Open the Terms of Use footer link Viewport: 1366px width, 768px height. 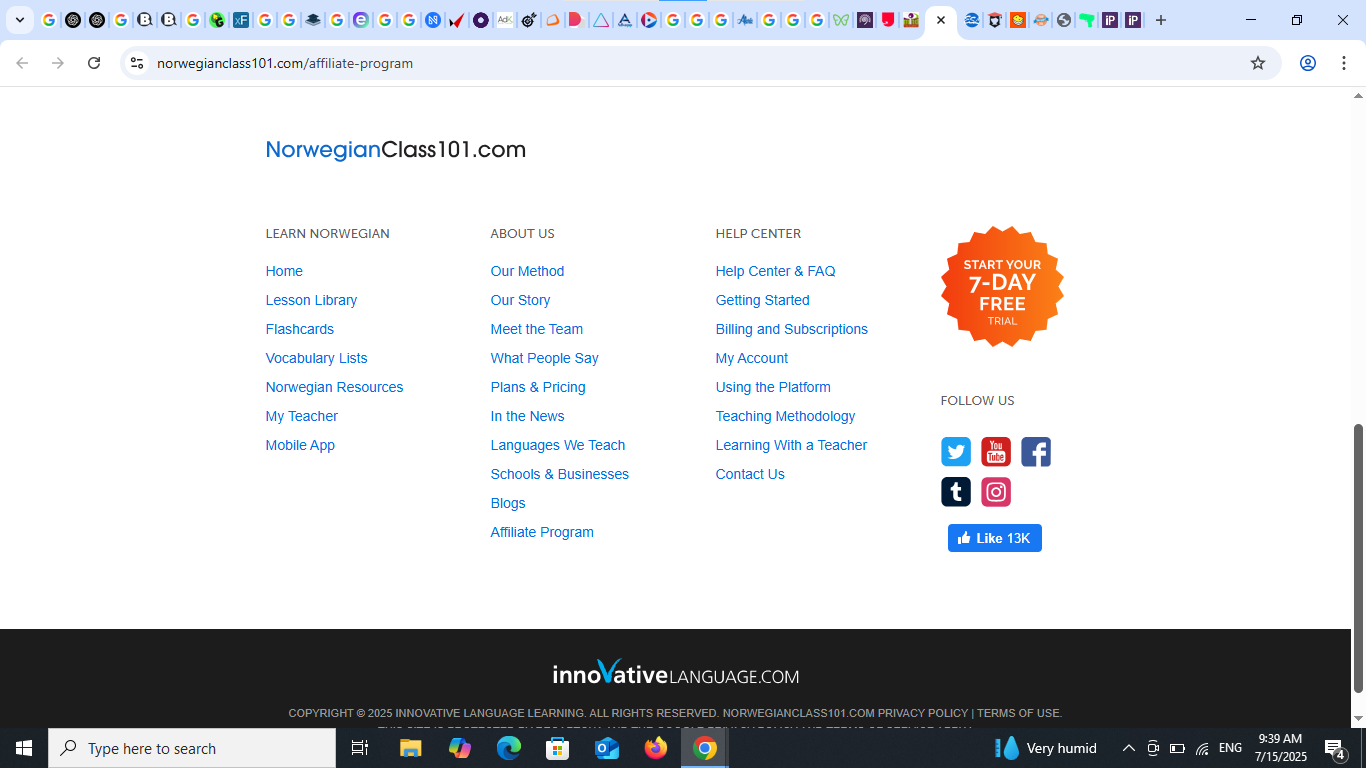click(x=1018, y=713)
